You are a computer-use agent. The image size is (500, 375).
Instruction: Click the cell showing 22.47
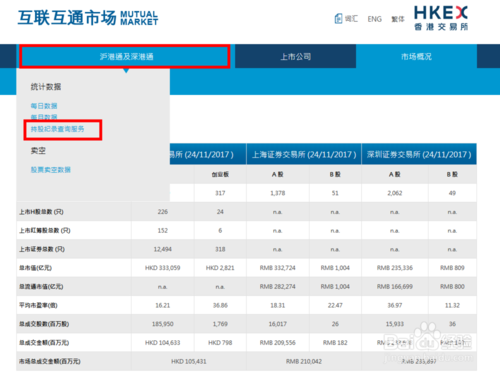[335, 305]
